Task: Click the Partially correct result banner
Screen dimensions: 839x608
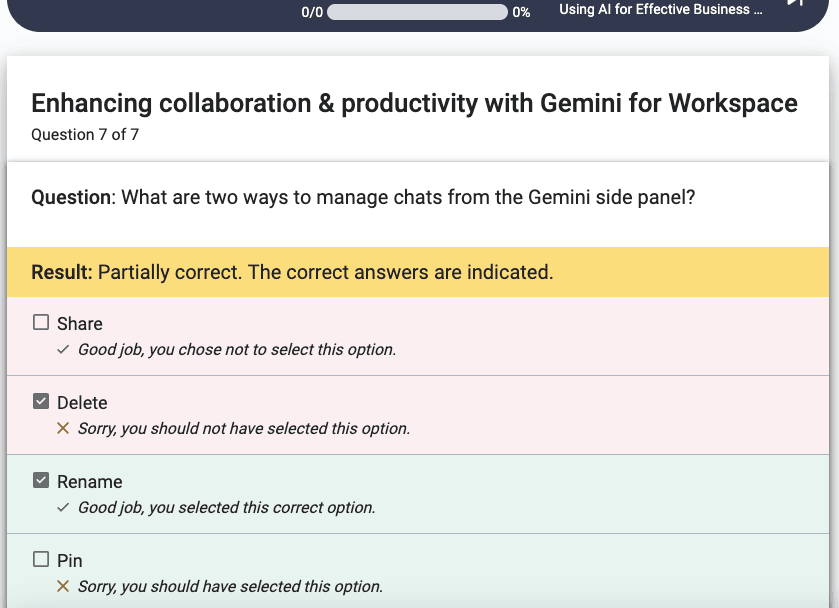Action: [418, 272]
